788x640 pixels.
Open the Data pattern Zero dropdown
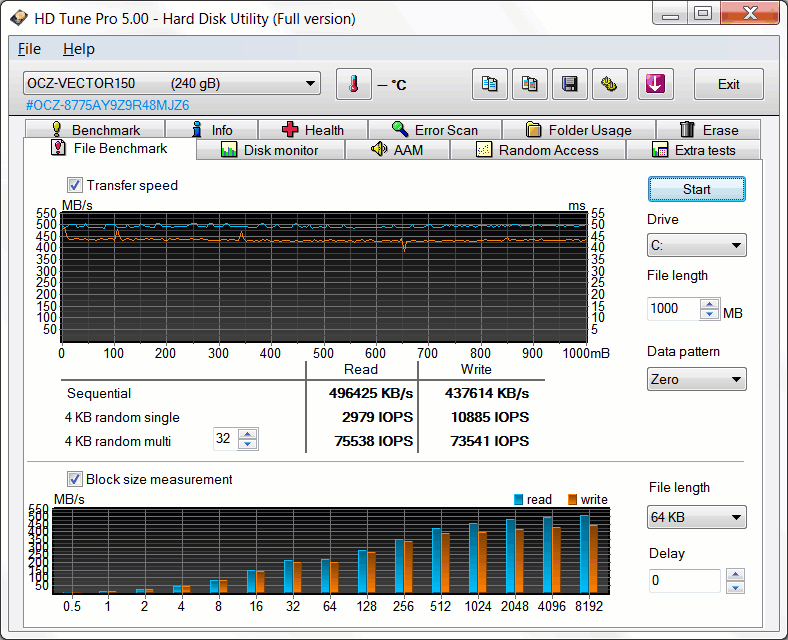697,379
